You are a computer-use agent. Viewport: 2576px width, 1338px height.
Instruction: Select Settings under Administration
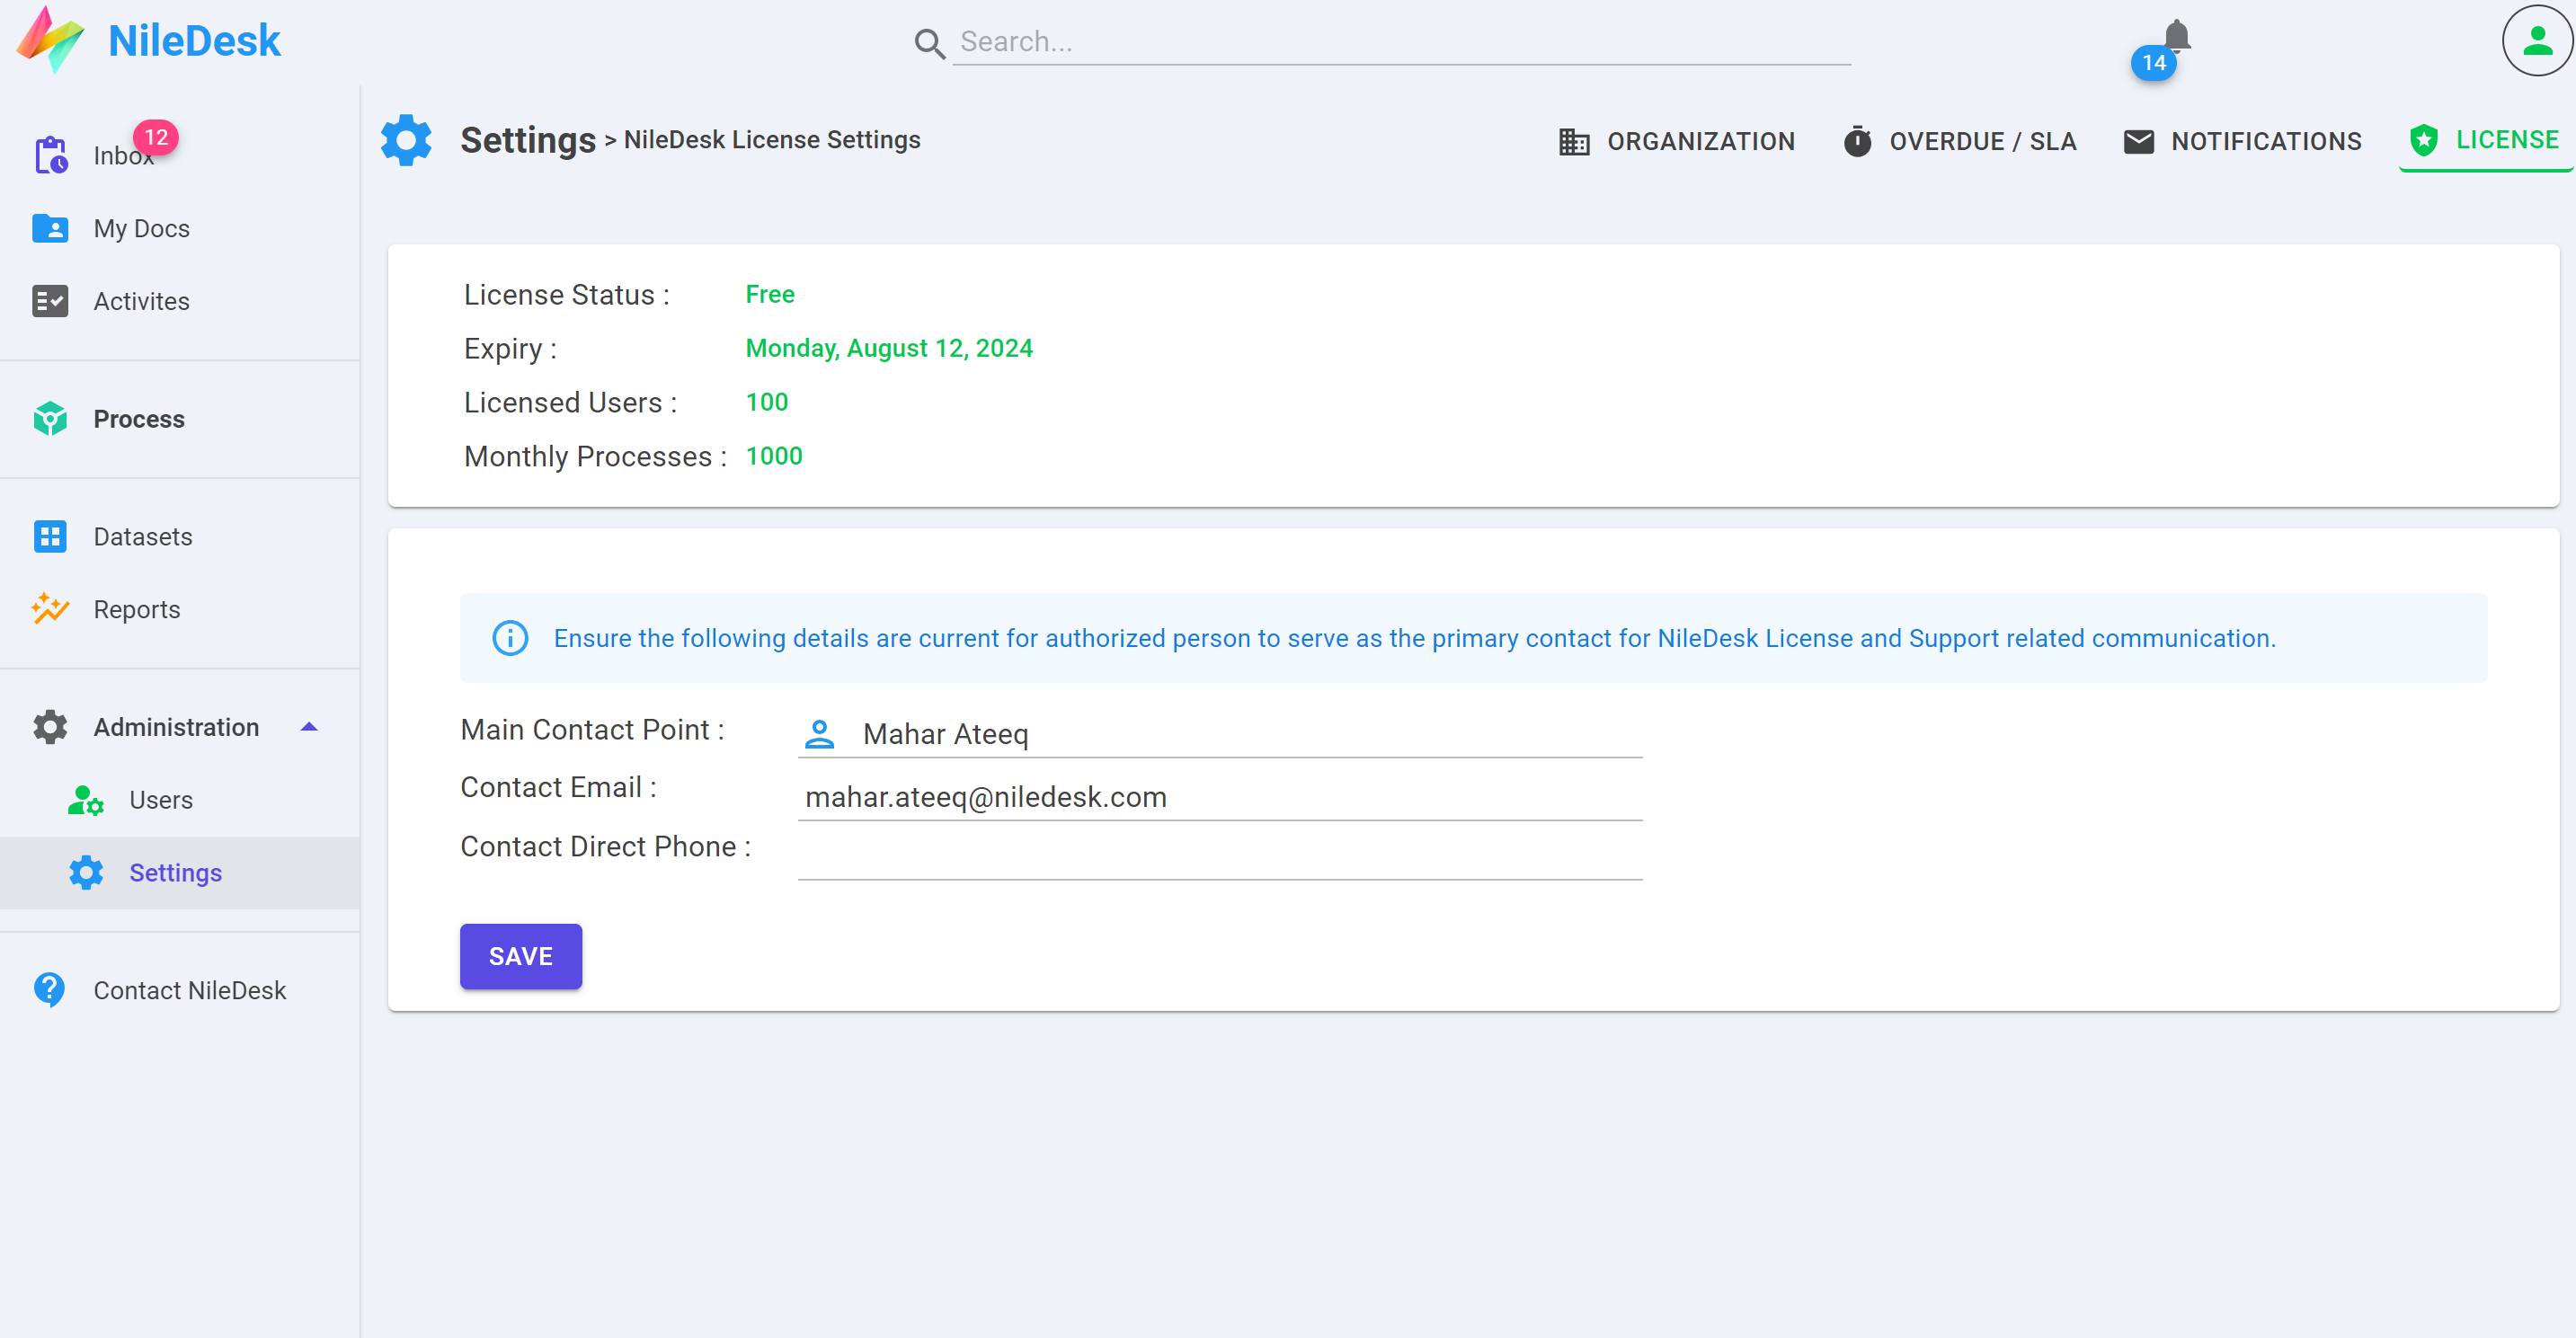tap(180, 873)
